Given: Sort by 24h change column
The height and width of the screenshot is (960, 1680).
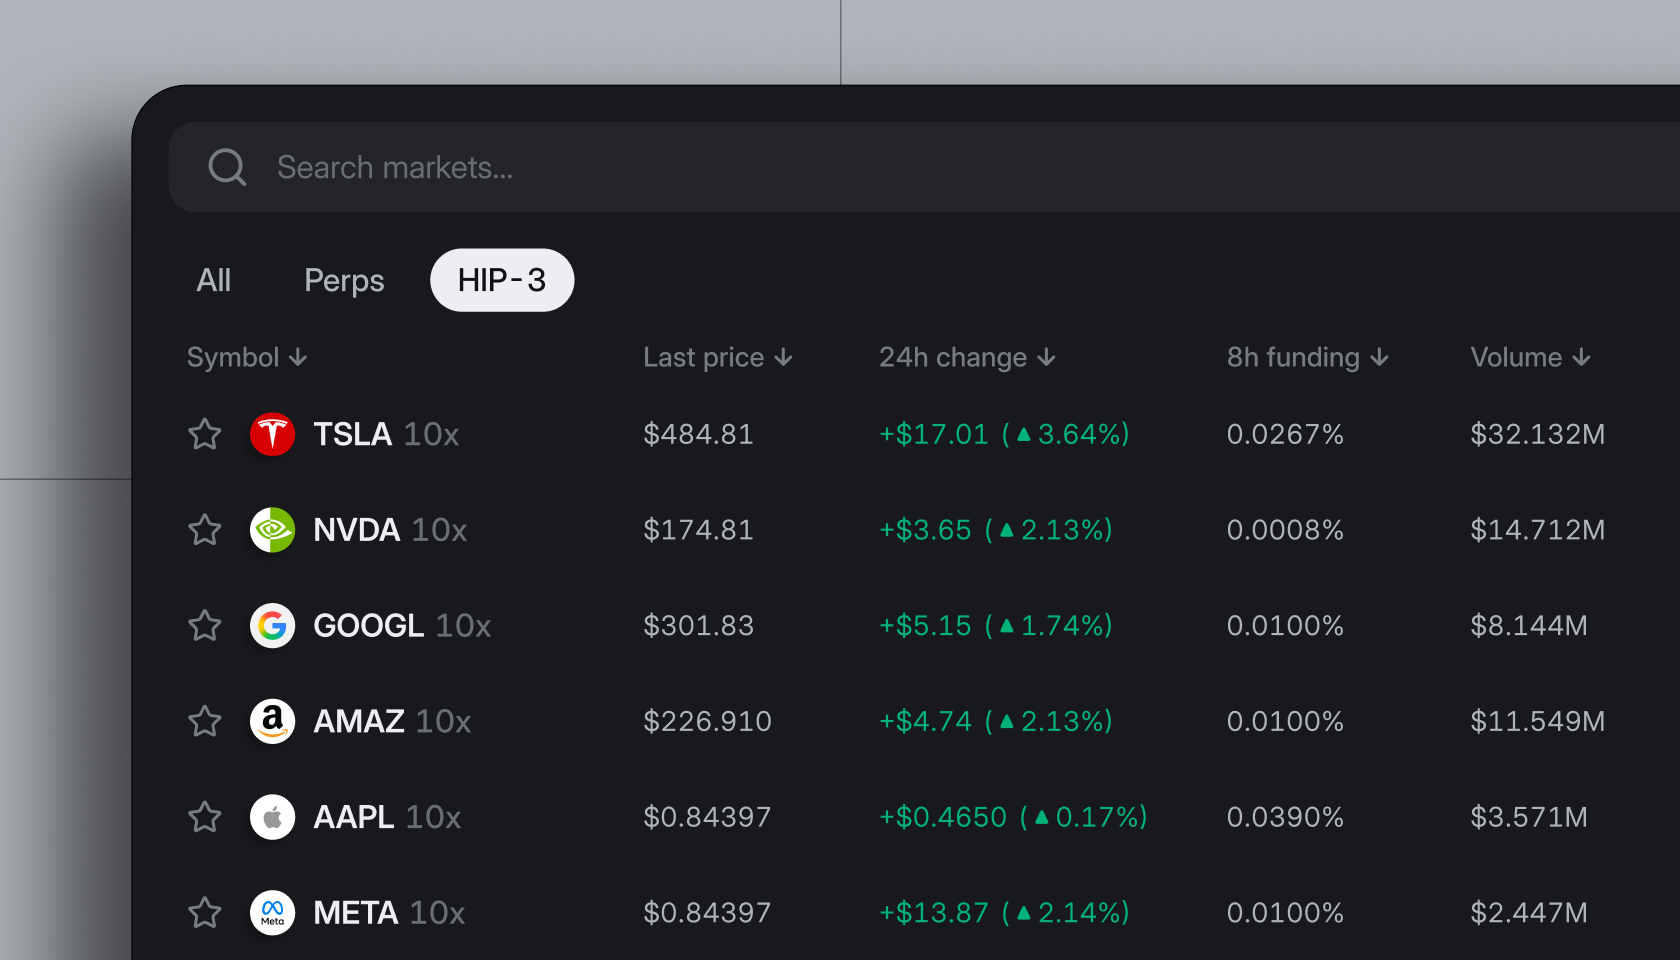Looking at the screenshot, I should pyautogui.click(x=967, y=357).
